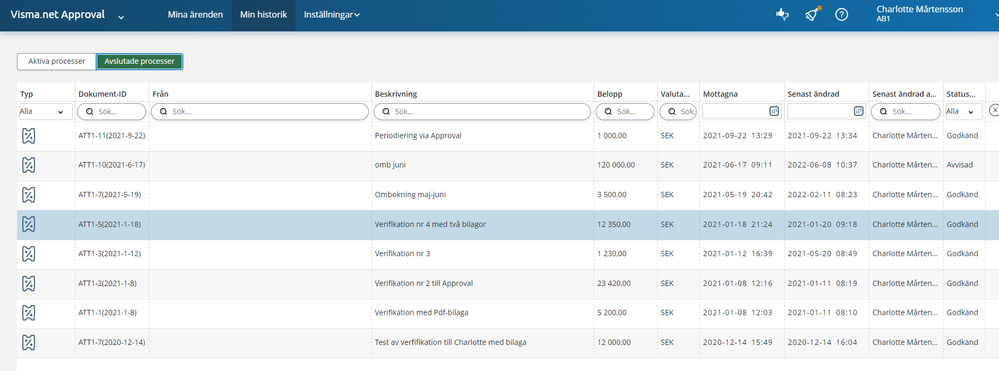This screenshot has height=371, width=999.
Task: Open the help question mark icon
Action: click(841, 15)
